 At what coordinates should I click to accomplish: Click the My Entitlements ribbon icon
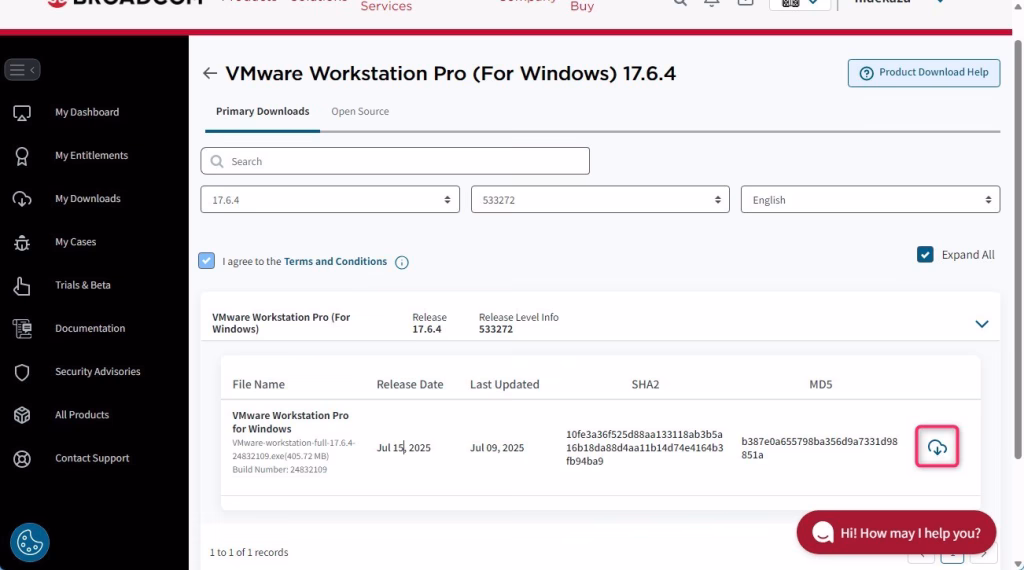coord(22,156)
